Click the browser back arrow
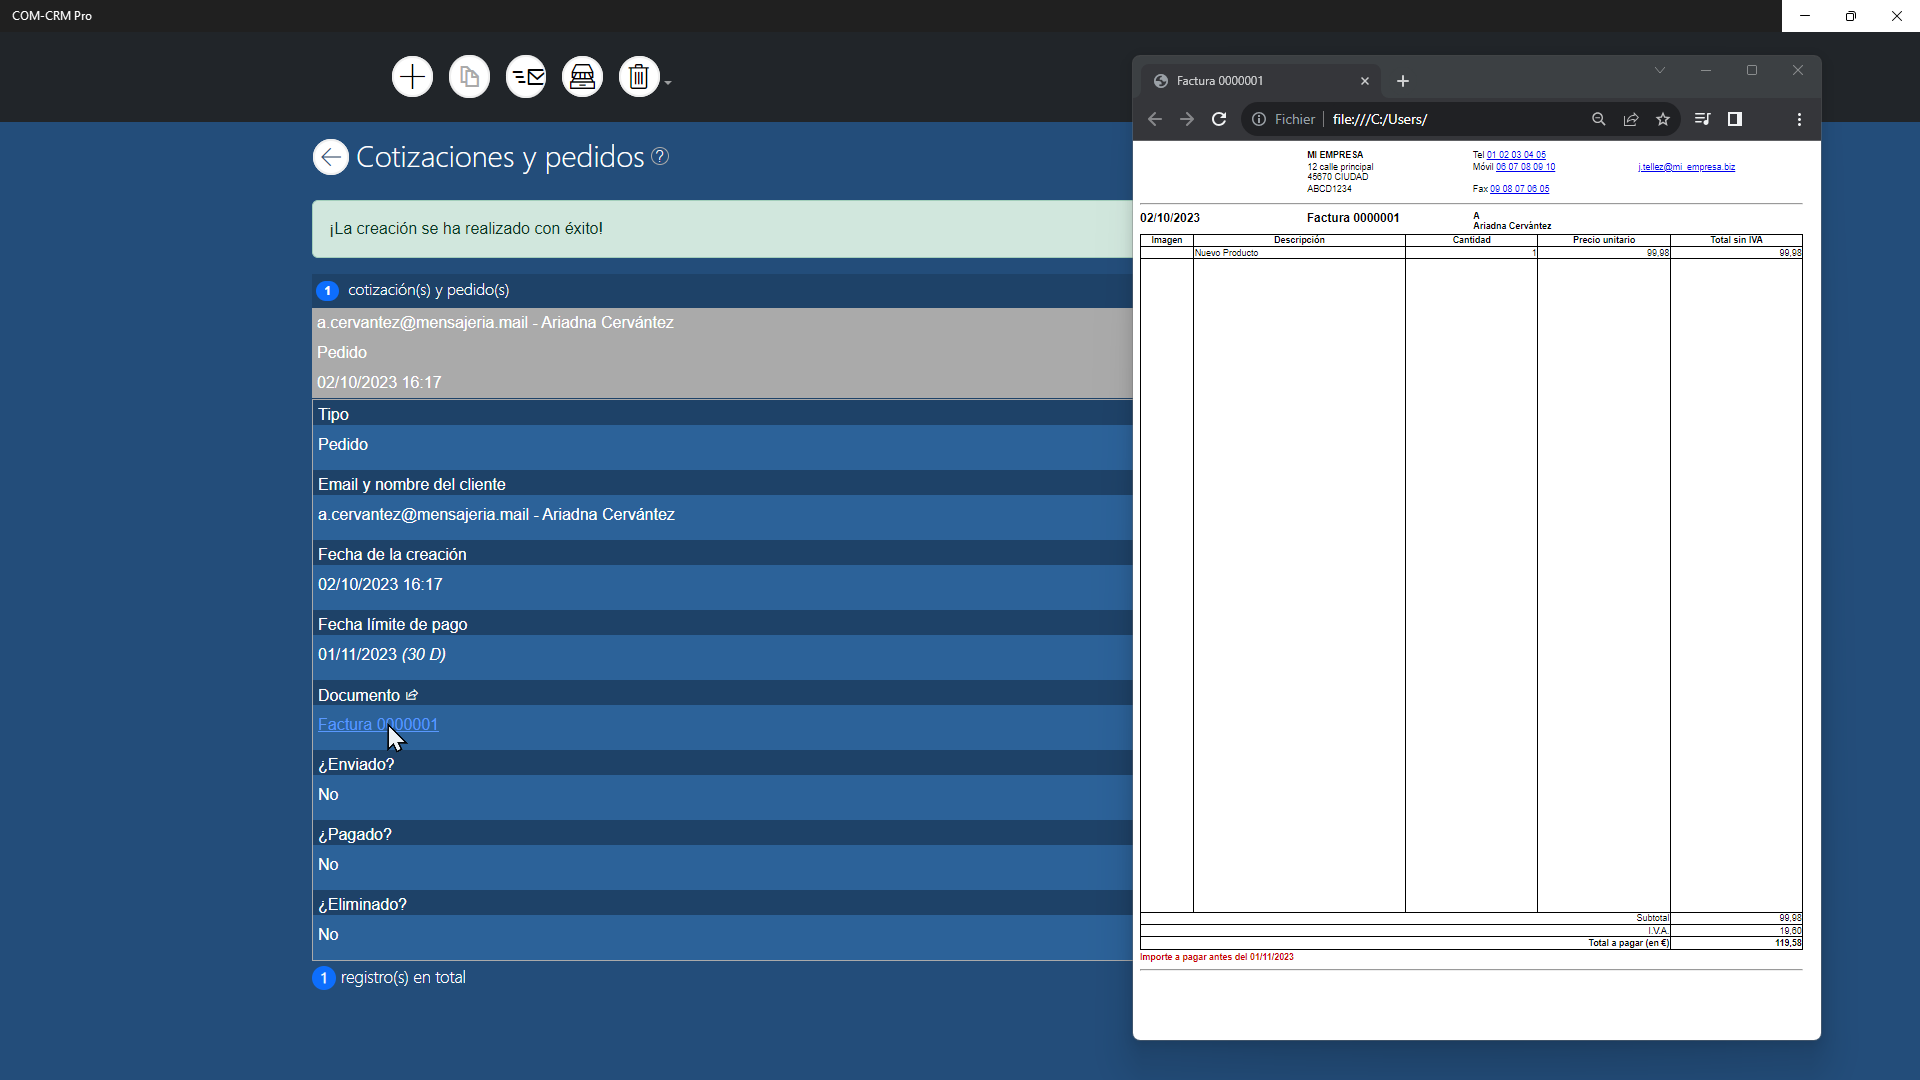The image size is (1920, 1080). [x=1155, y=119]
